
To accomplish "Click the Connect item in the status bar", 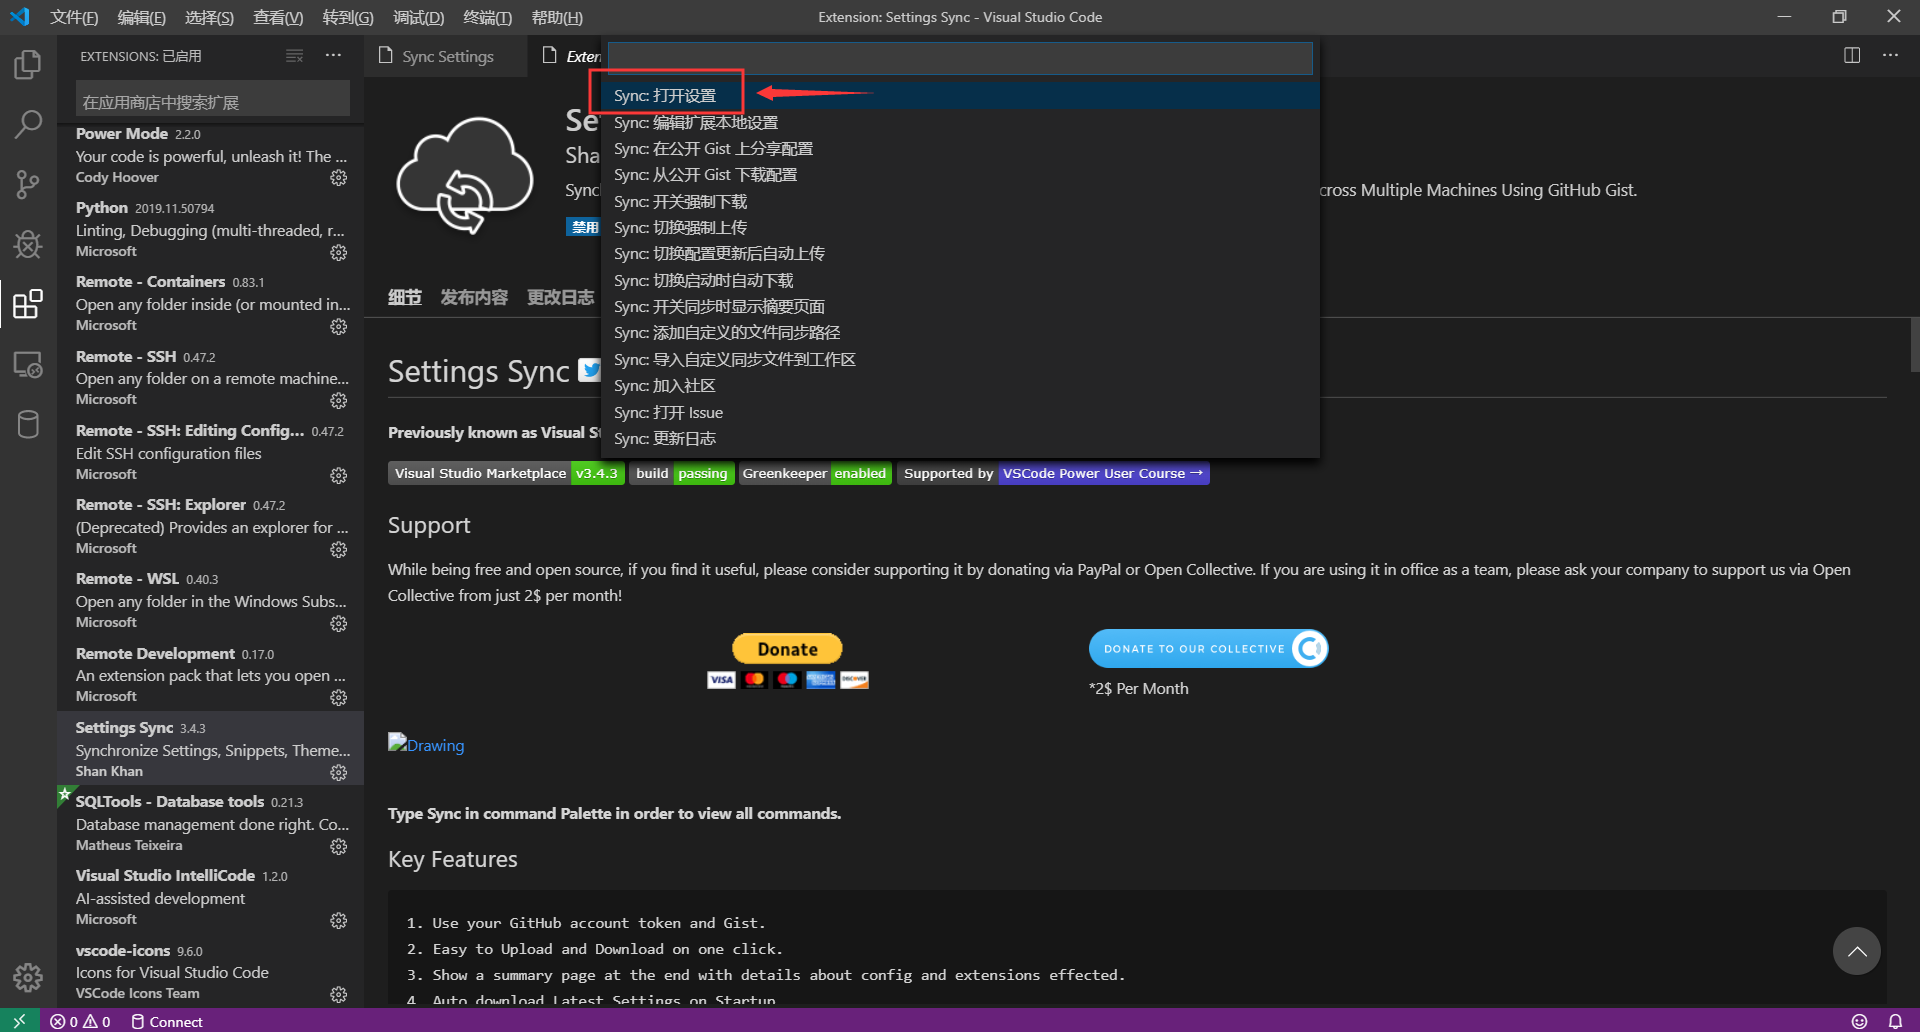I will coord(167,1021).
